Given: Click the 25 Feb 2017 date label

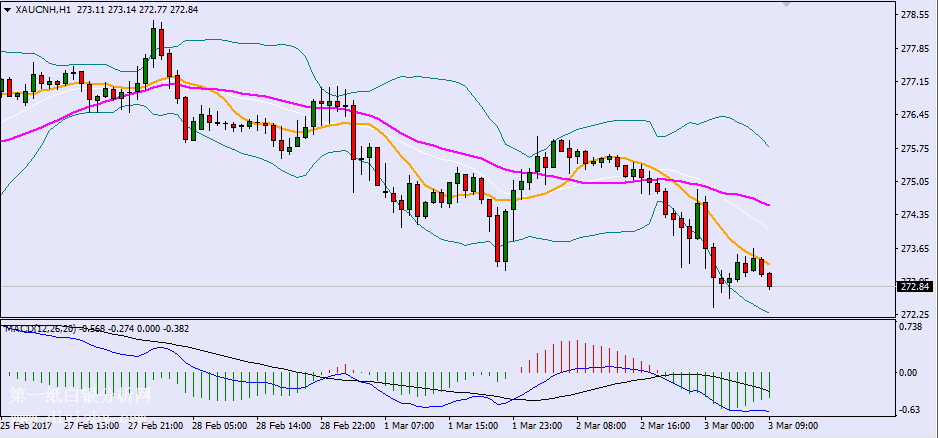Looking at the screenshot, I should (26, 426).
